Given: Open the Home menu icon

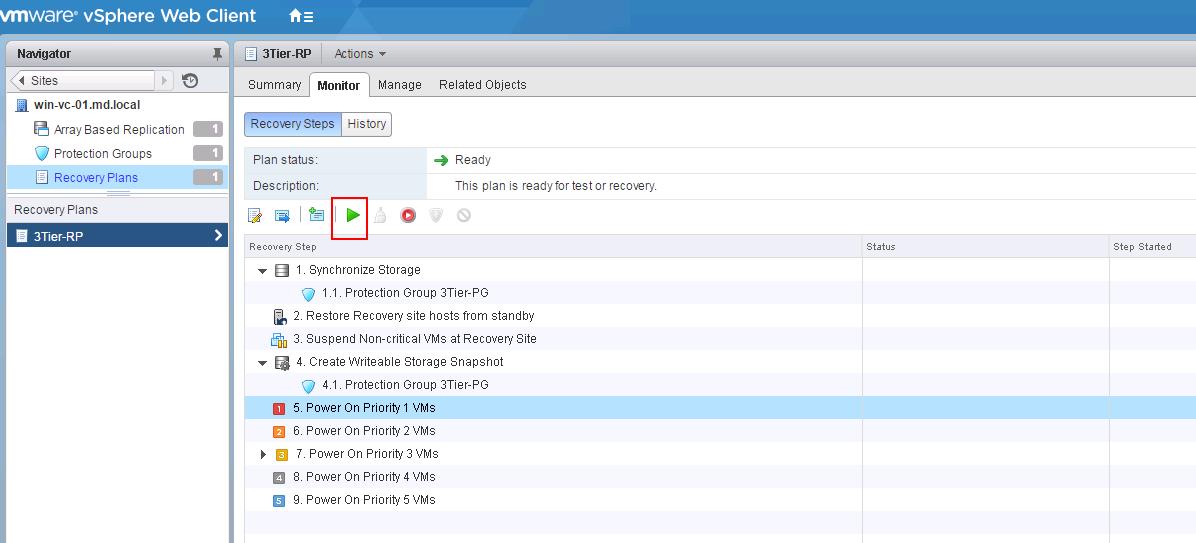Looking at the screenshot, I should 301,16.
